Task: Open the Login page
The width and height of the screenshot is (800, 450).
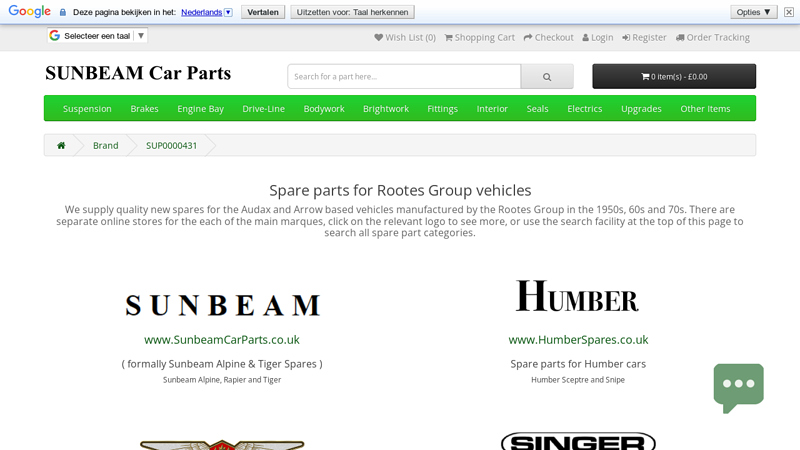Action: pyautogui.click(x=598, y=37)
